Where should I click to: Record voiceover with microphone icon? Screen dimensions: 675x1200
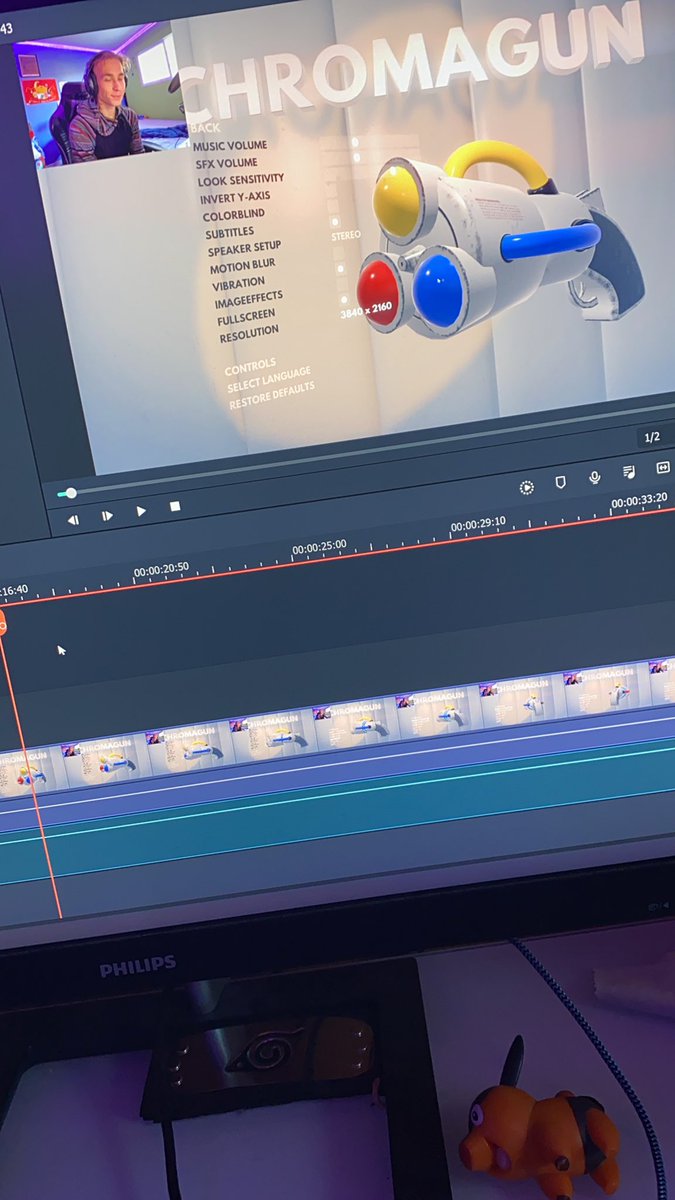[x=595, y=478]
